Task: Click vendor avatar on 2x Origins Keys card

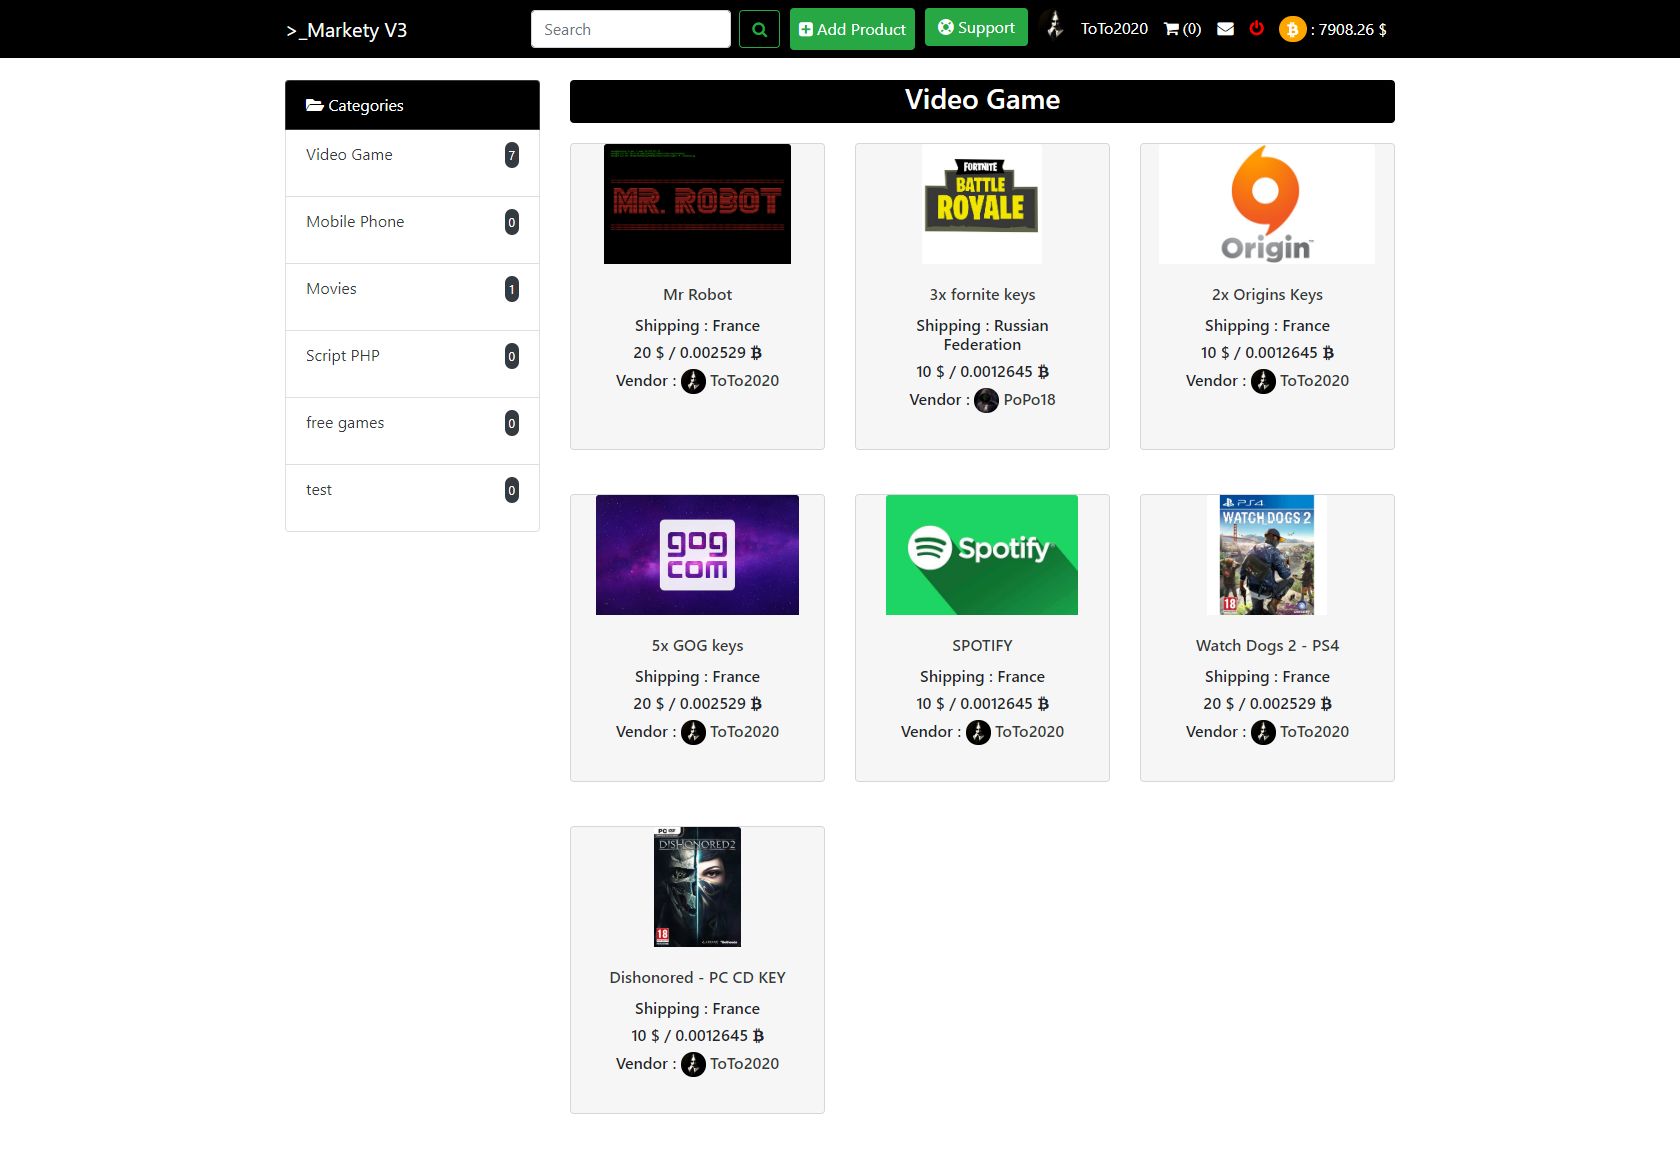Action: 1263,381
